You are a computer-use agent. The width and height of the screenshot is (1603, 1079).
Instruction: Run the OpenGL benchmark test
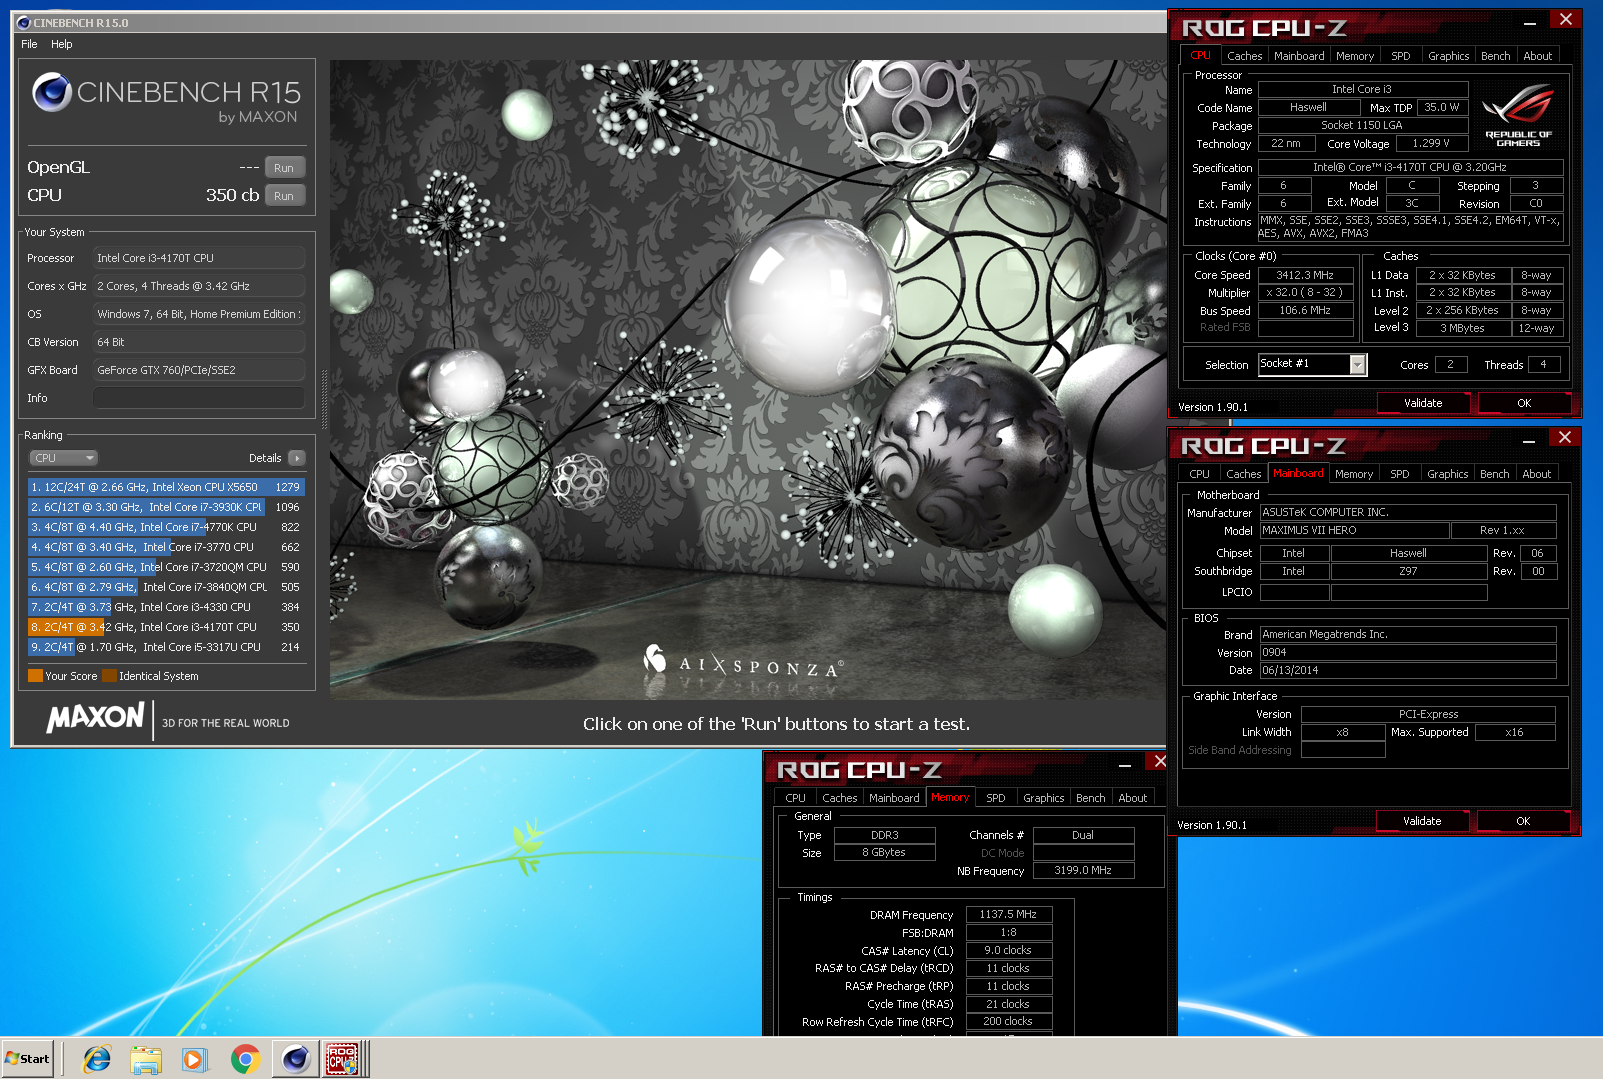(284, 168)
